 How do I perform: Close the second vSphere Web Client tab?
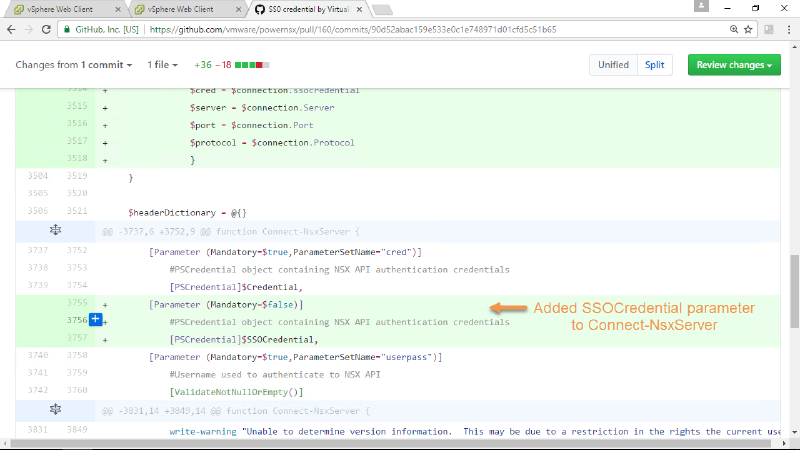tap(238, 10)
